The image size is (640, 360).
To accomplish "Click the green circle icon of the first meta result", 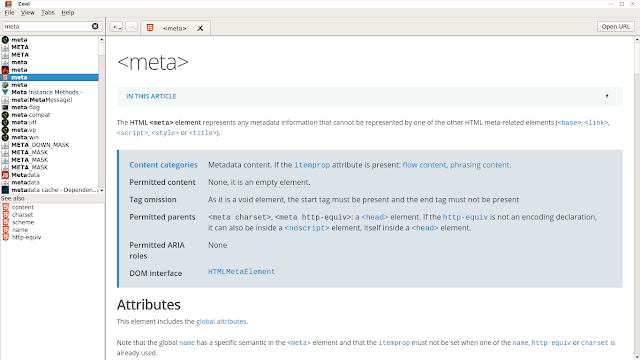I will coord(5,40).
